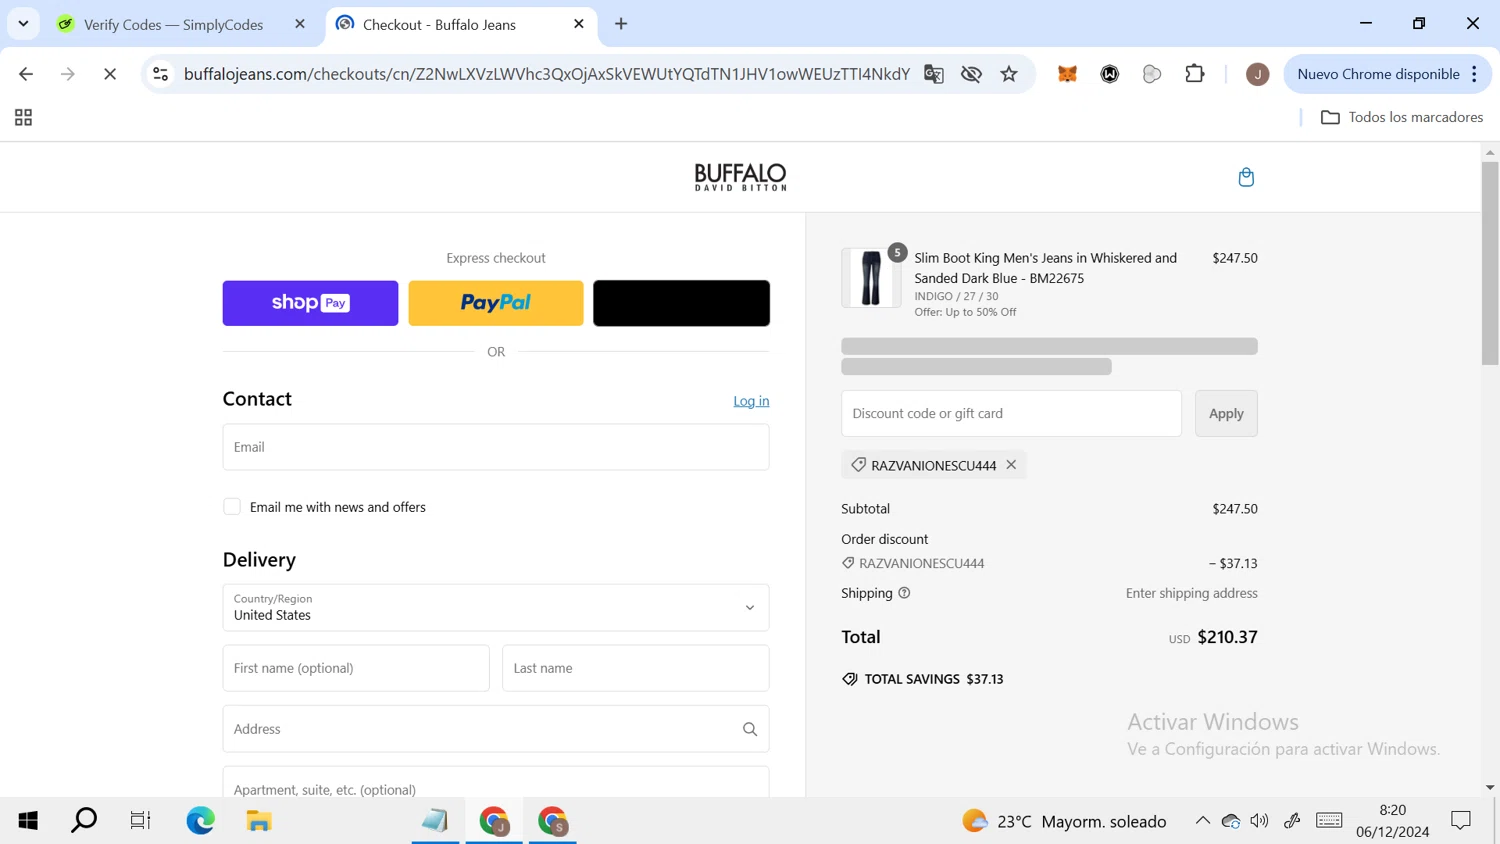This screenshot has height=844, width=1500.
Task: Click the Buffalo David Bitton logo
Action: click(741, 177)
